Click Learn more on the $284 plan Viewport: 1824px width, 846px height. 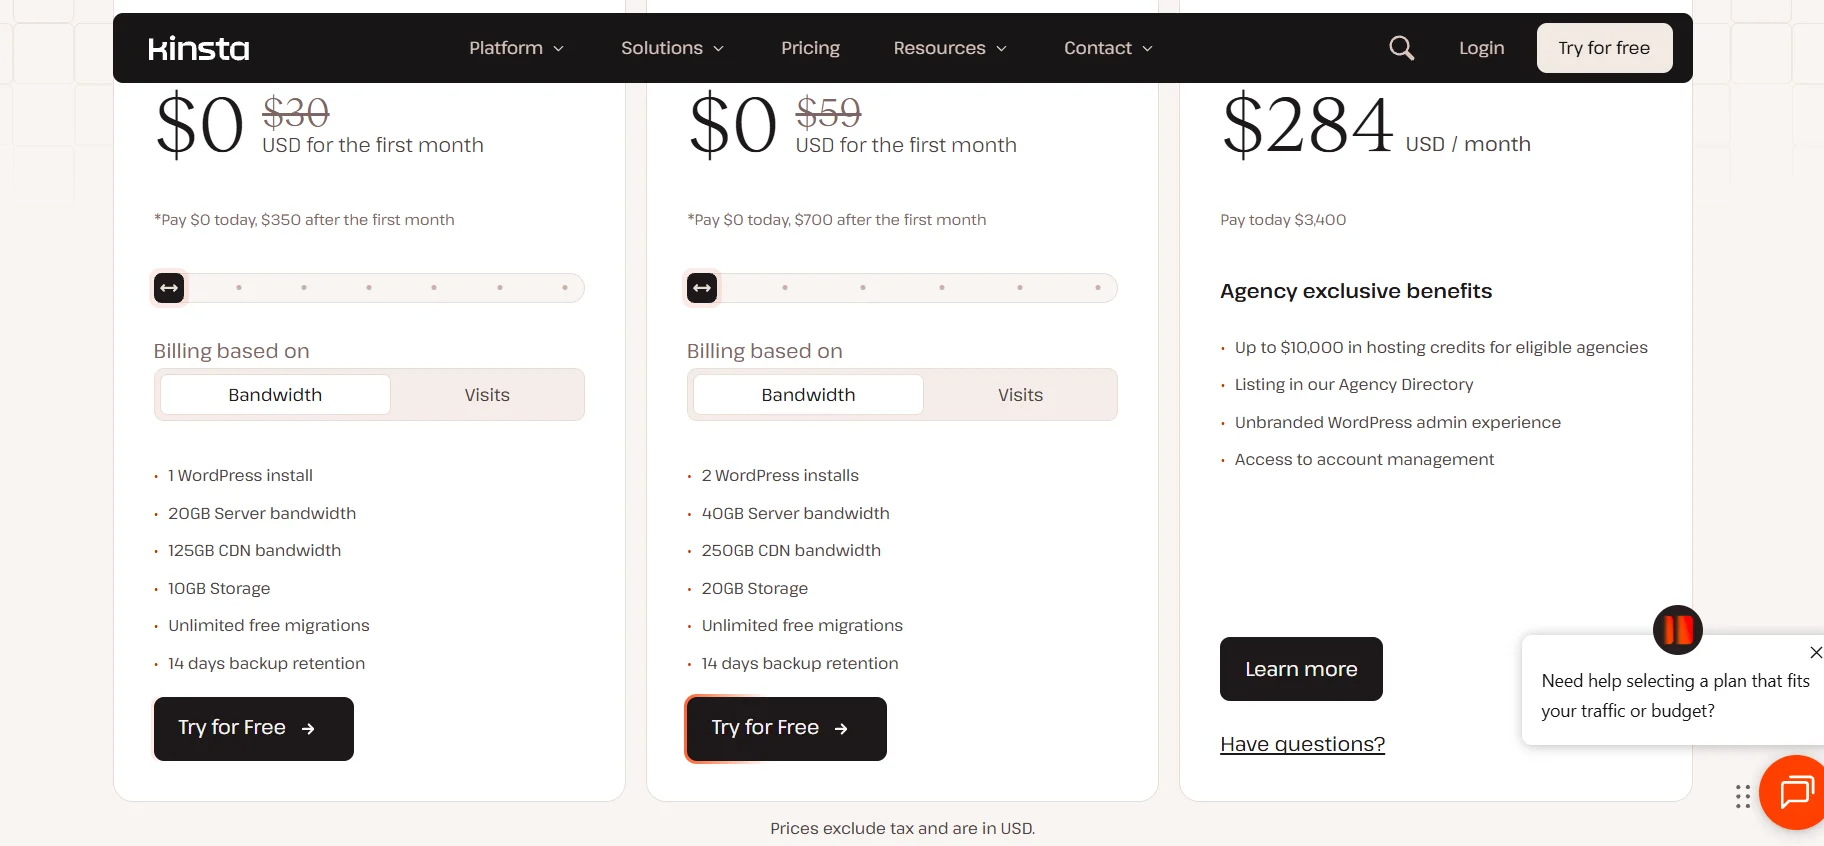(1300, 669)
